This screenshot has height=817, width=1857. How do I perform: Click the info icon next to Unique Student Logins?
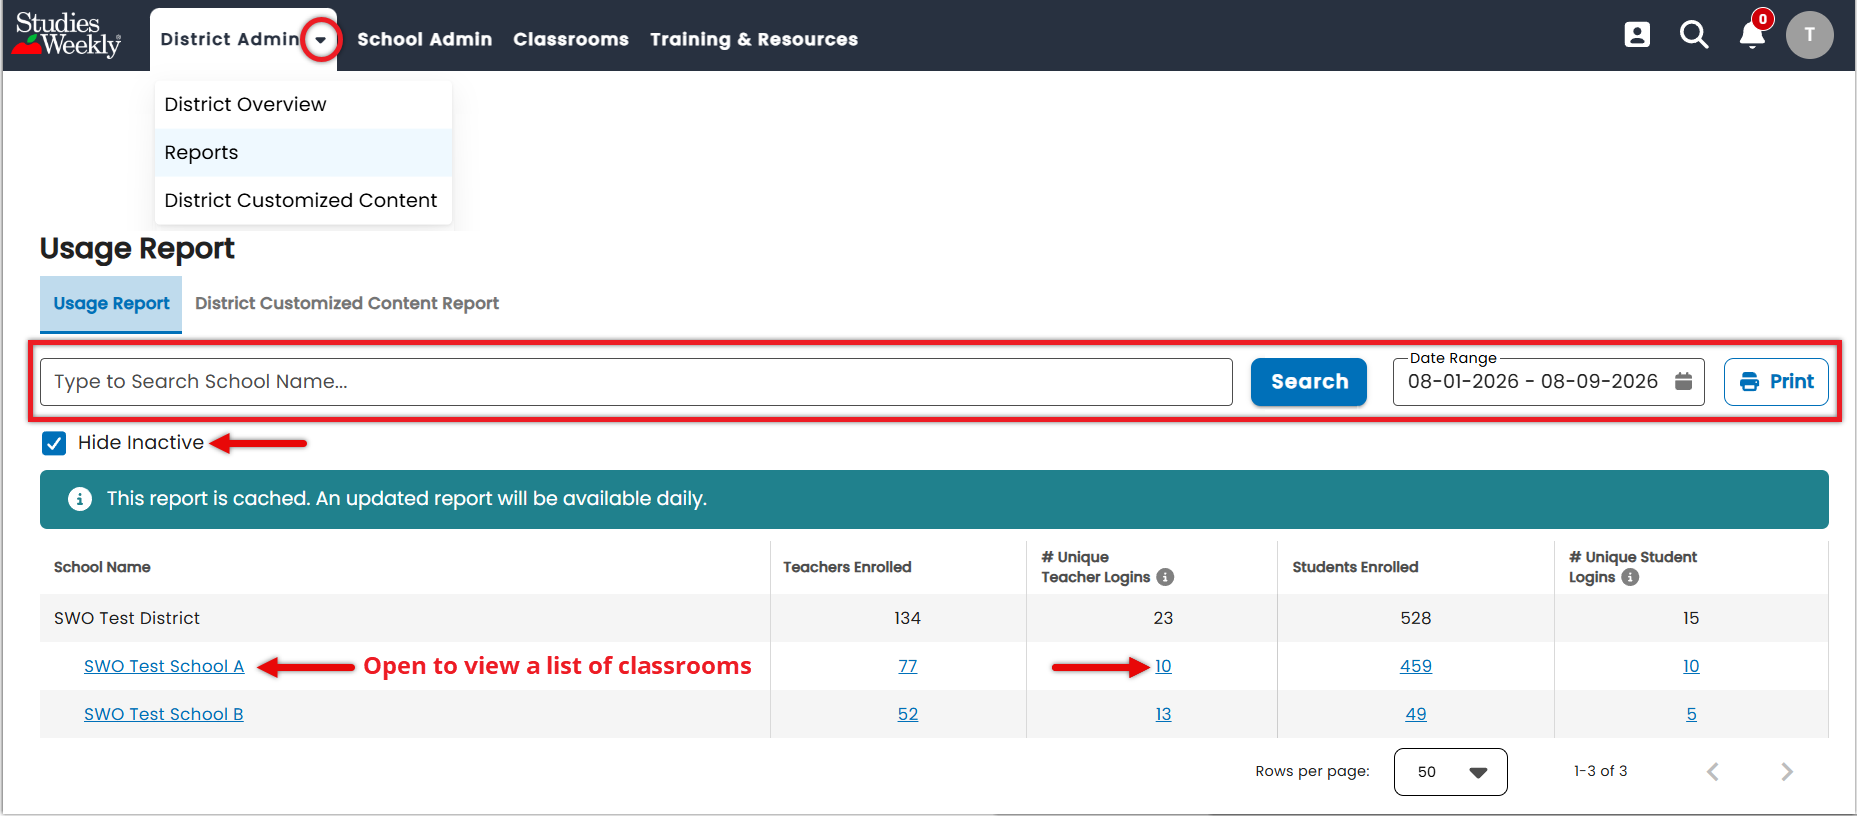(1630, 577)
